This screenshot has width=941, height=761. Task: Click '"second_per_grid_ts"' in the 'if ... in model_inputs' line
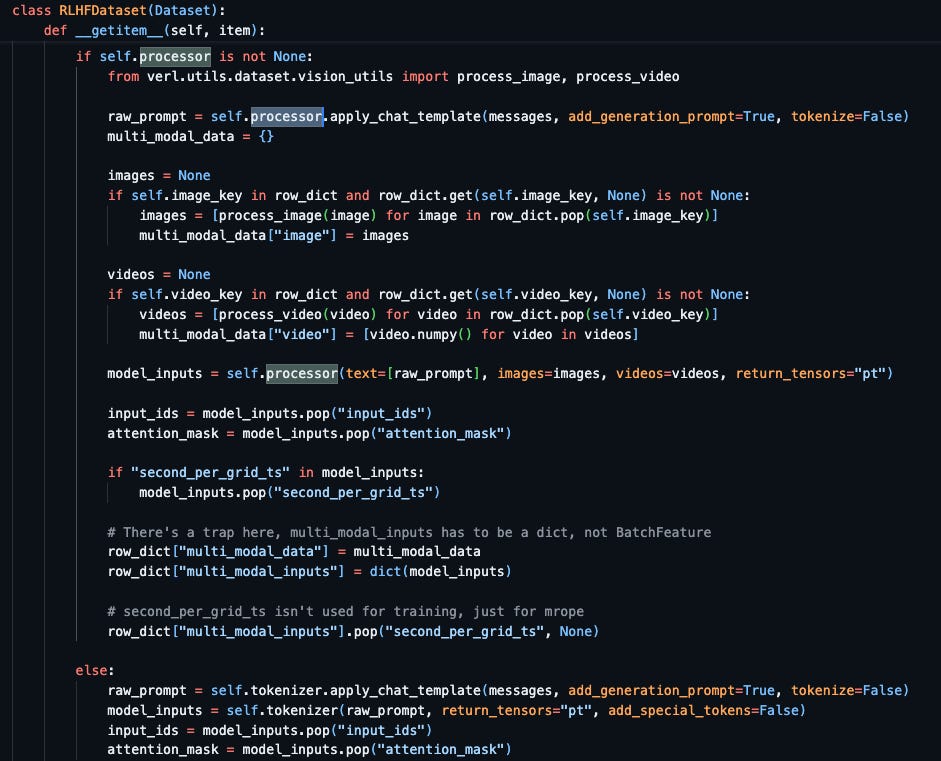pos(211,472)
